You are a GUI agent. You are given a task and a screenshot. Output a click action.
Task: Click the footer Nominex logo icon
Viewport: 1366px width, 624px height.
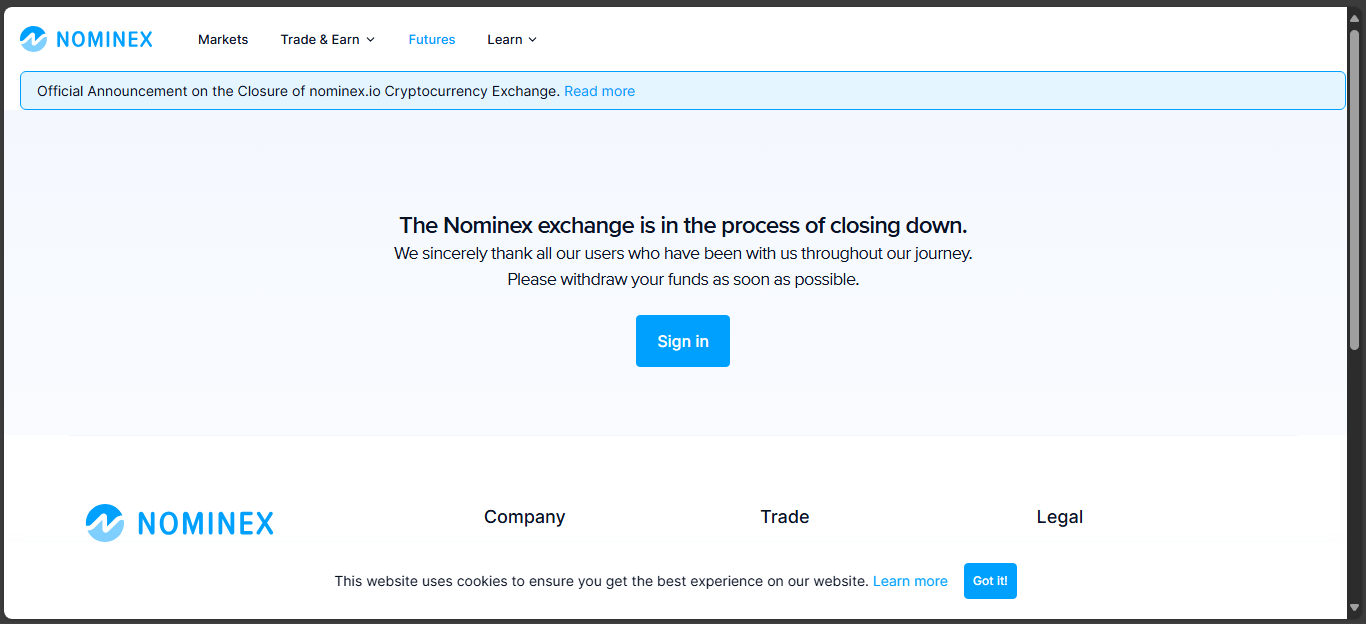[x=104, y=523]
